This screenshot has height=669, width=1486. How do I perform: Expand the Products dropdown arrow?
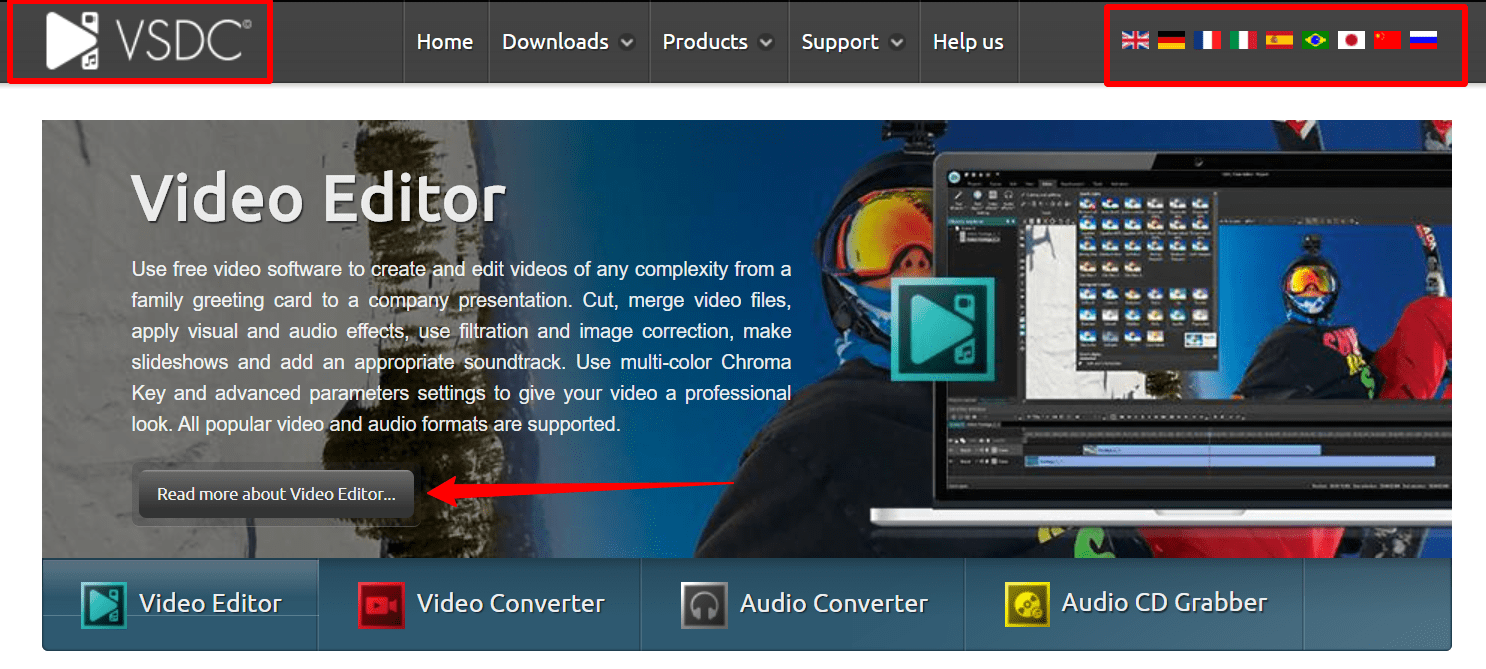(766, 43)
